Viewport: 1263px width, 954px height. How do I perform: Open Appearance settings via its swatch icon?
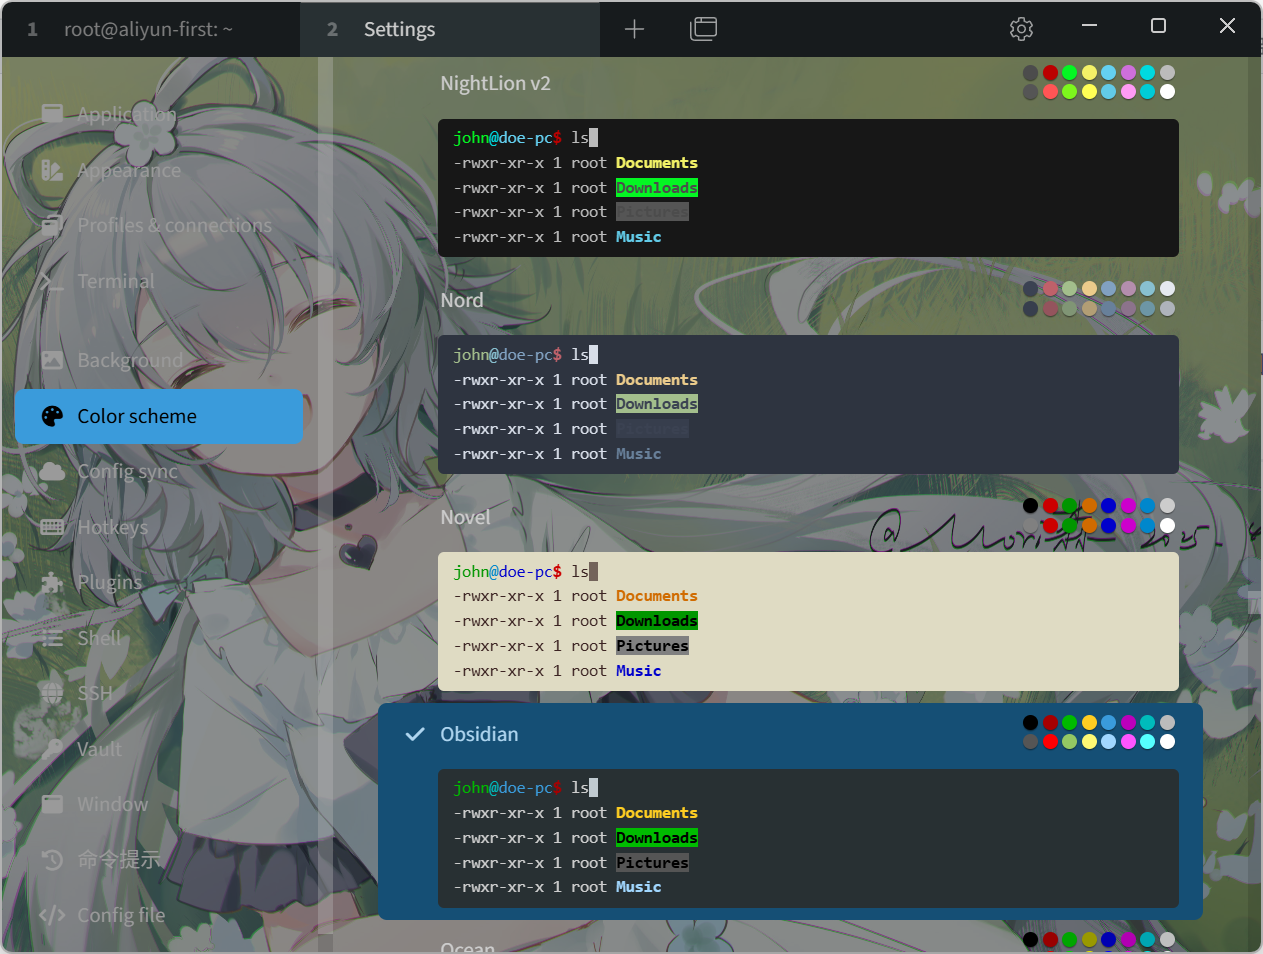[x=52, y=170]
